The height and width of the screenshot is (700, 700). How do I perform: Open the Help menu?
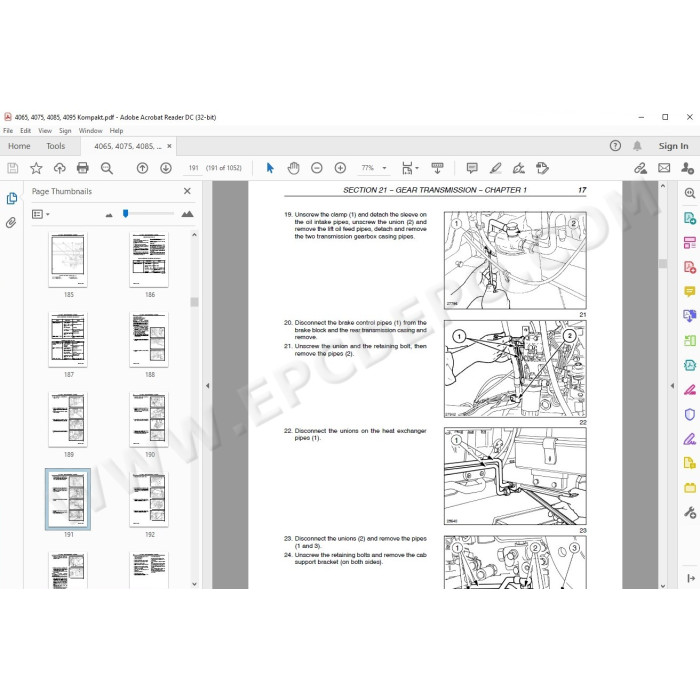point(117,131)
